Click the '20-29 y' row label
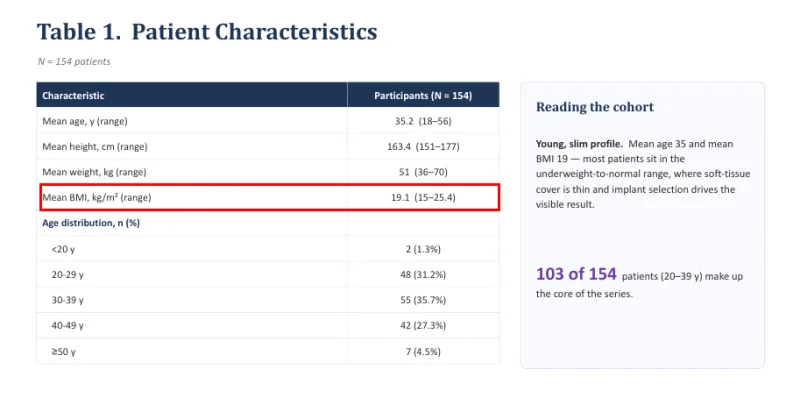Screen dimensions: 800x405 click(x=67, y=275)
